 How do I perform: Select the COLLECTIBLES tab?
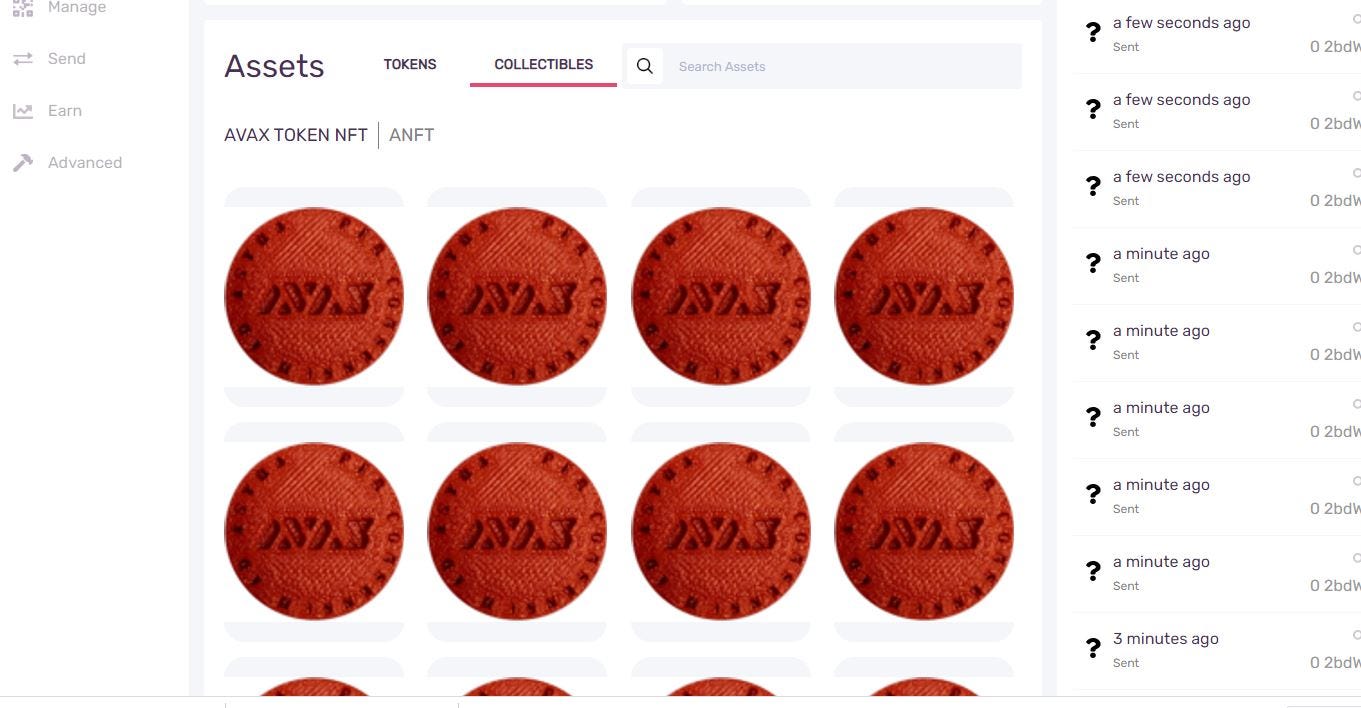543,64
